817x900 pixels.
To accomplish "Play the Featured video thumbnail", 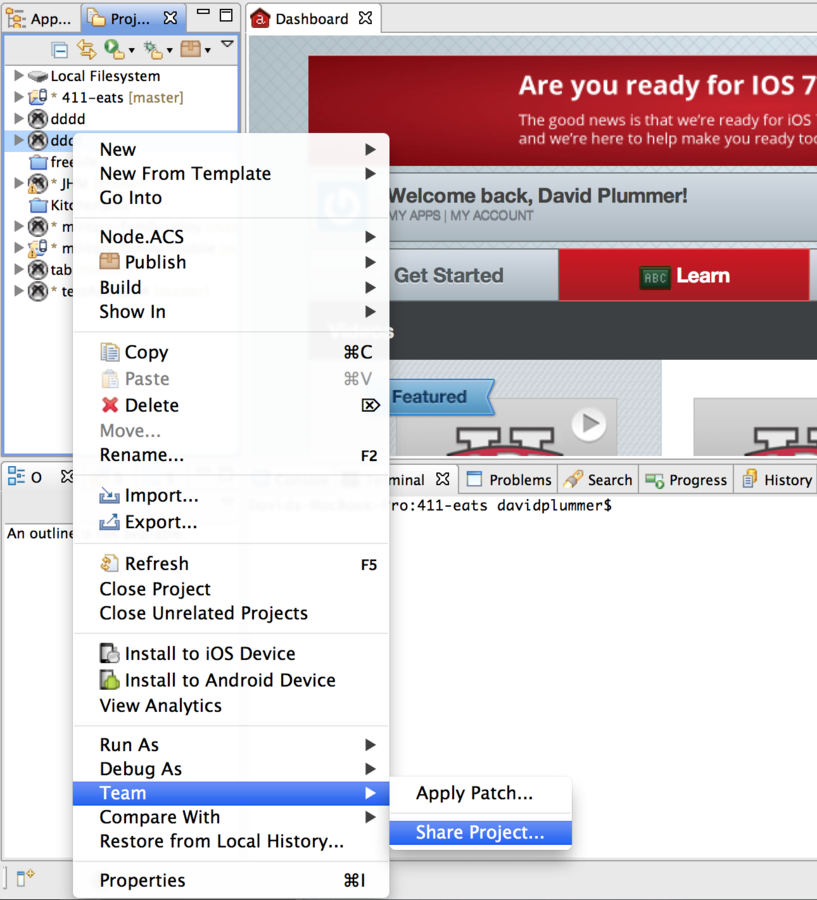I will 589,424.
